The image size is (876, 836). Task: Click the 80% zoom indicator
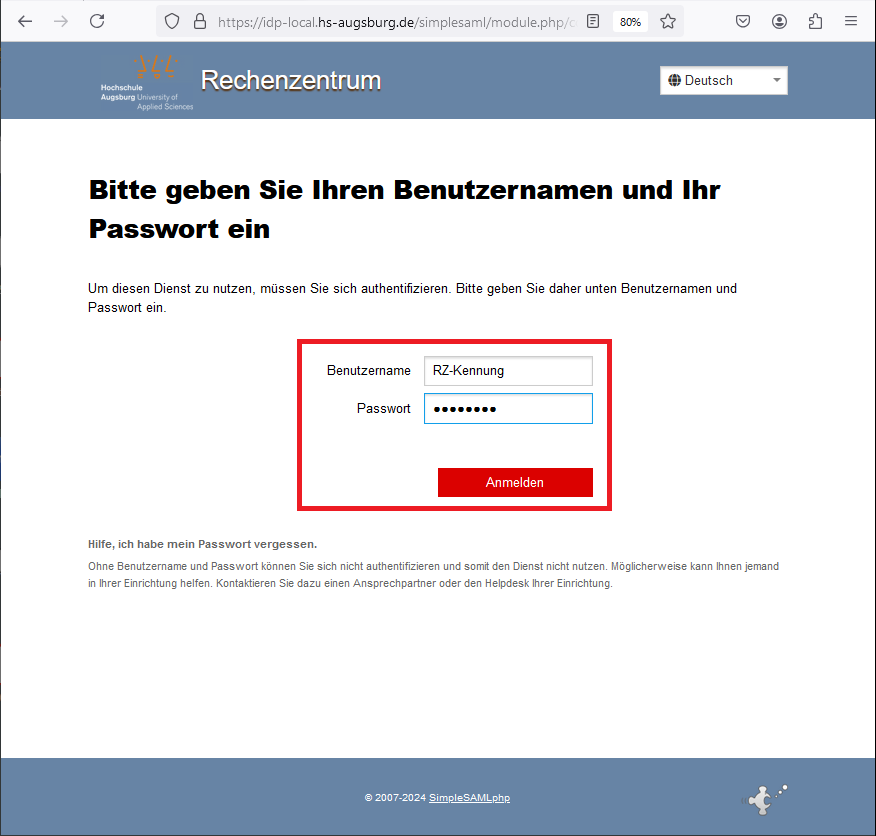point(630,20)
